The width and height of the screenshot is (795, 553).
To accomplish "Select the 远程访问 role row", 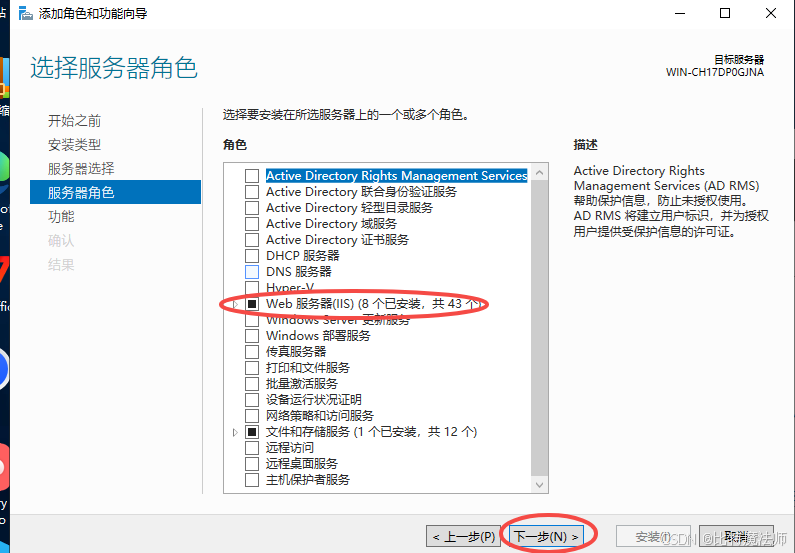I will click(x=290, y=448).
